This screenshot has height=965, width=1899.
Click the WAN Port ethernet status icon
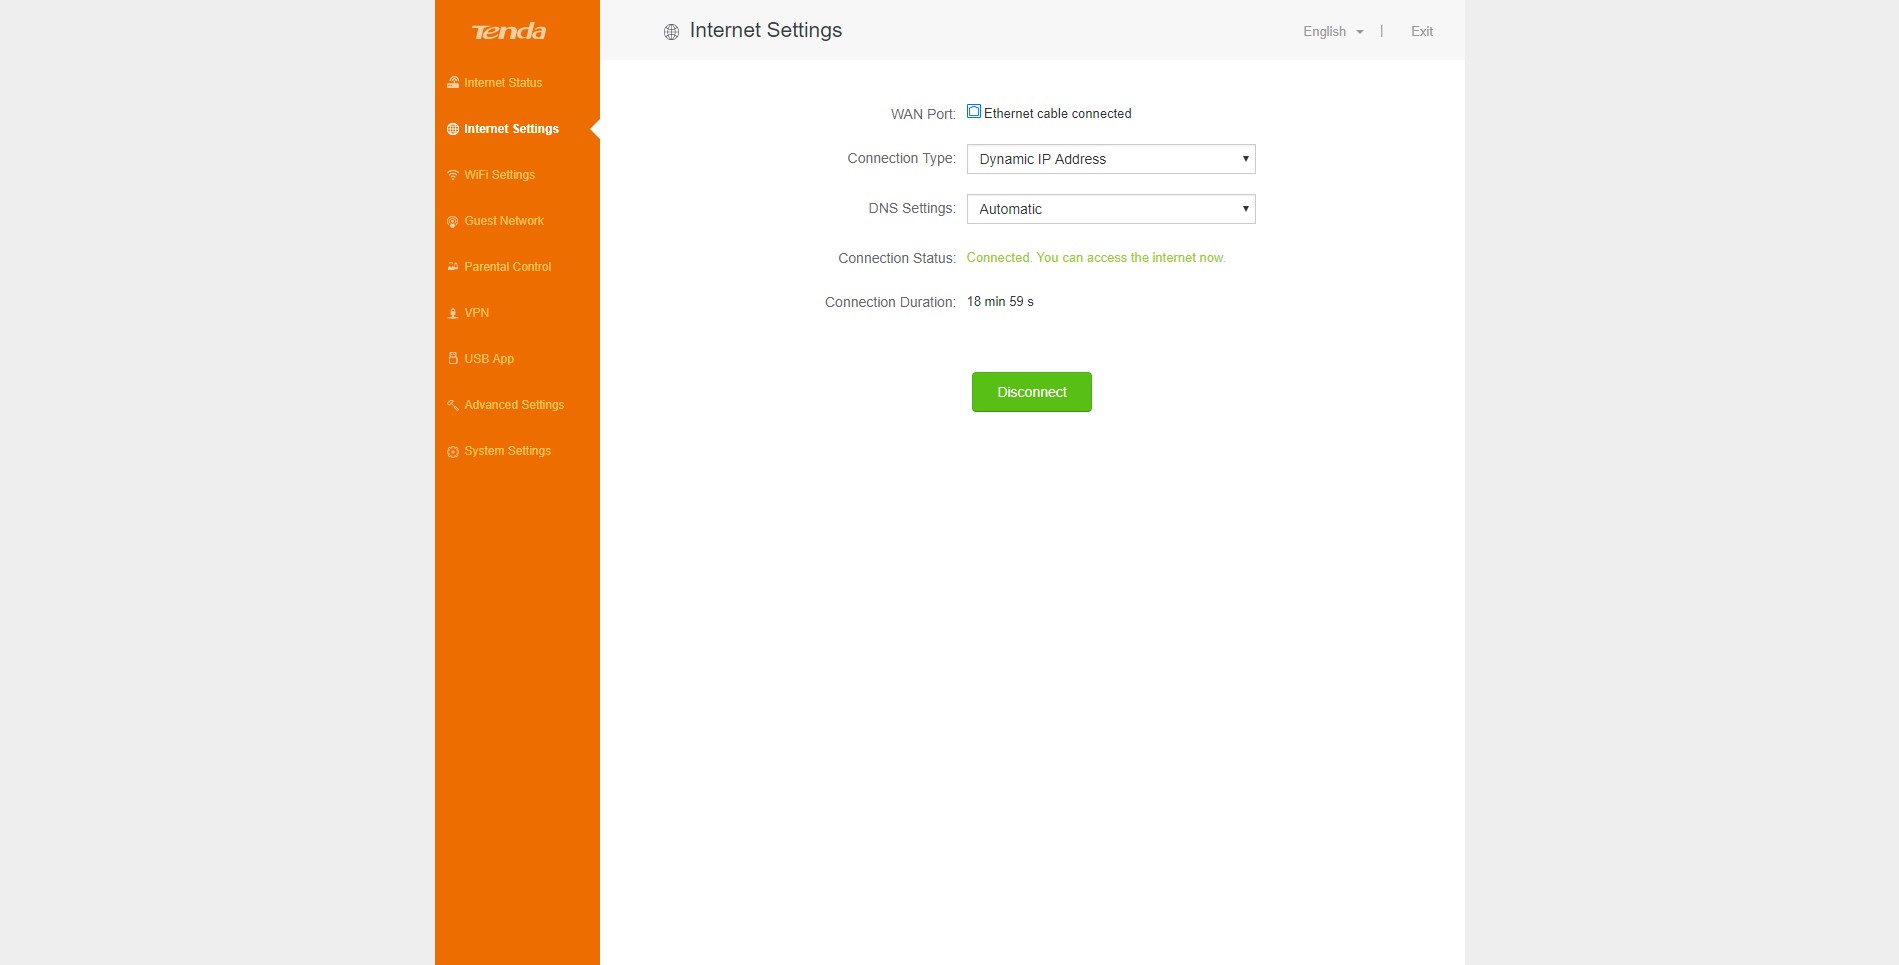[x=974, y=112]
